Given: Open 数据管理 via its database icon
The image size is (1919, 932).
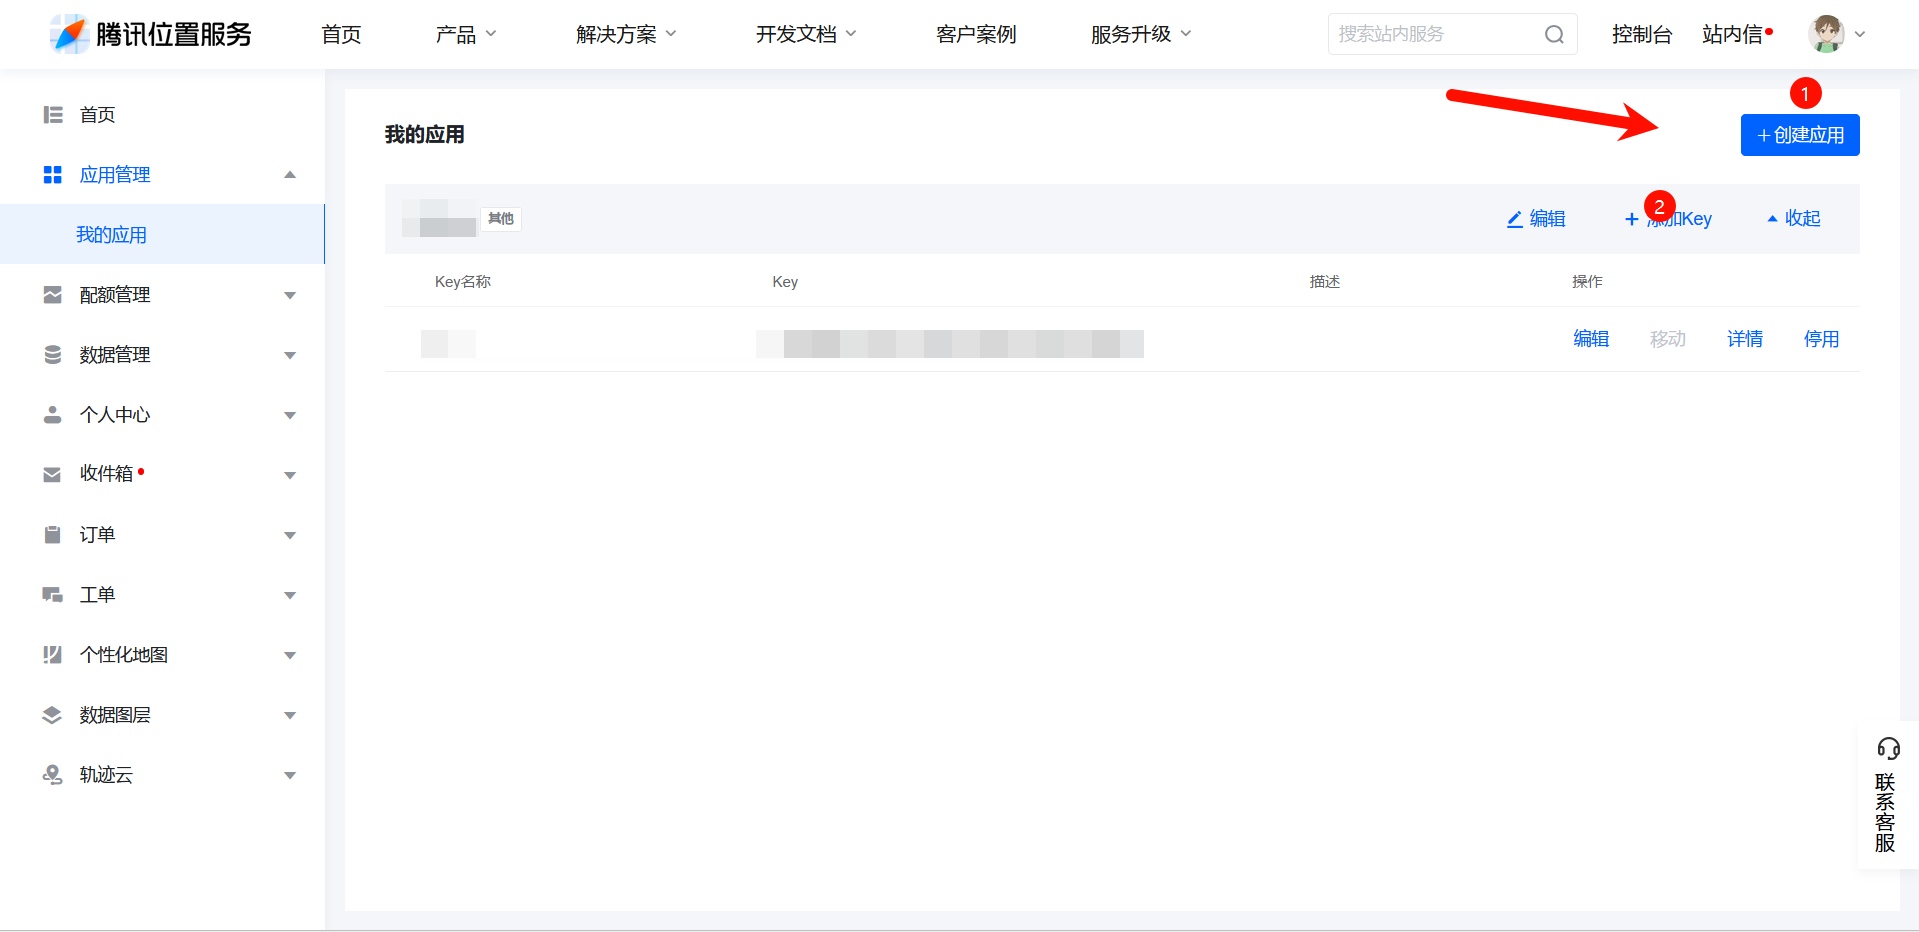Looking at the screenshot, I should [x=53, y=354].
